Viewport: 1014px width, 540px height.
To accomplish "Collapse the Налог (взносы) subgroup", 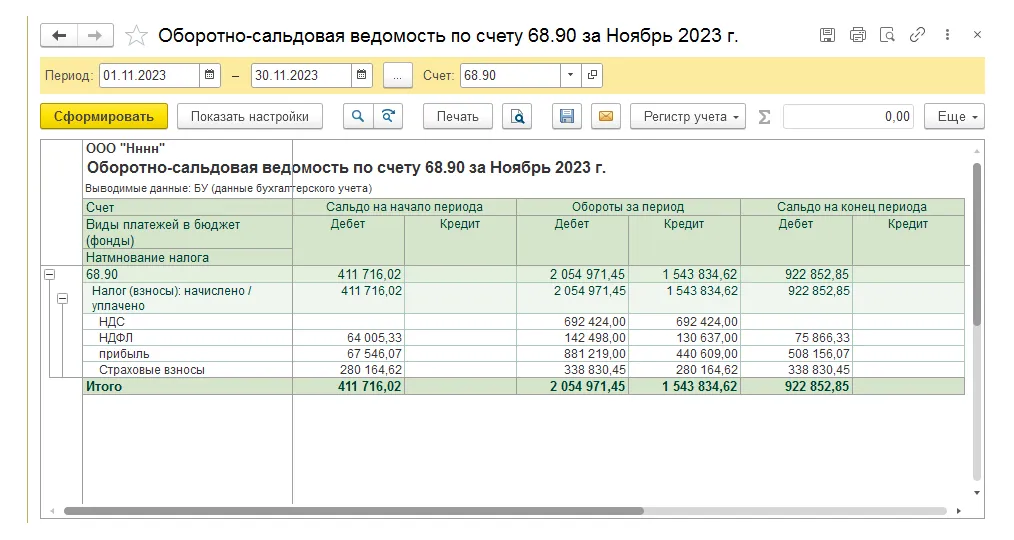I will (62, 298).
